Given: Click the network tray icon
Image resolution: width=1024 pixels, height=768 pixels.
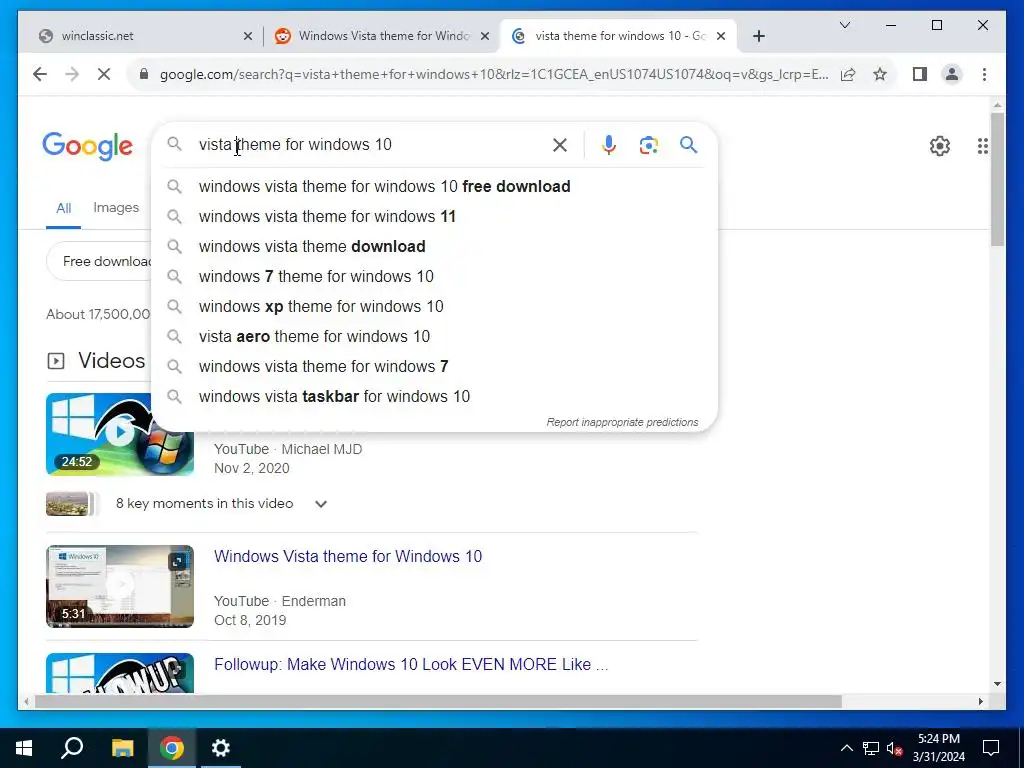Looking at the screenshot, I should (x=871, y=748).
